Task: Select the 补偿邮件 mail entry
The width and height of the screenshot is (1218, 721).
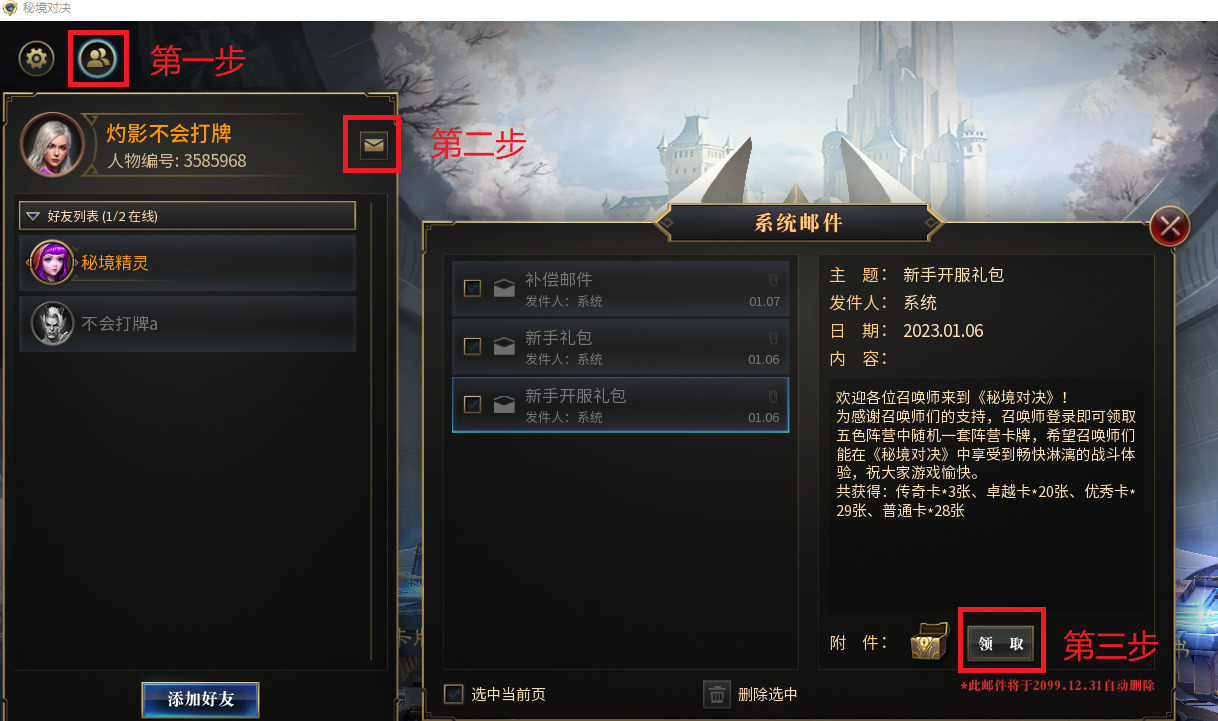Action: coord(620,289)
